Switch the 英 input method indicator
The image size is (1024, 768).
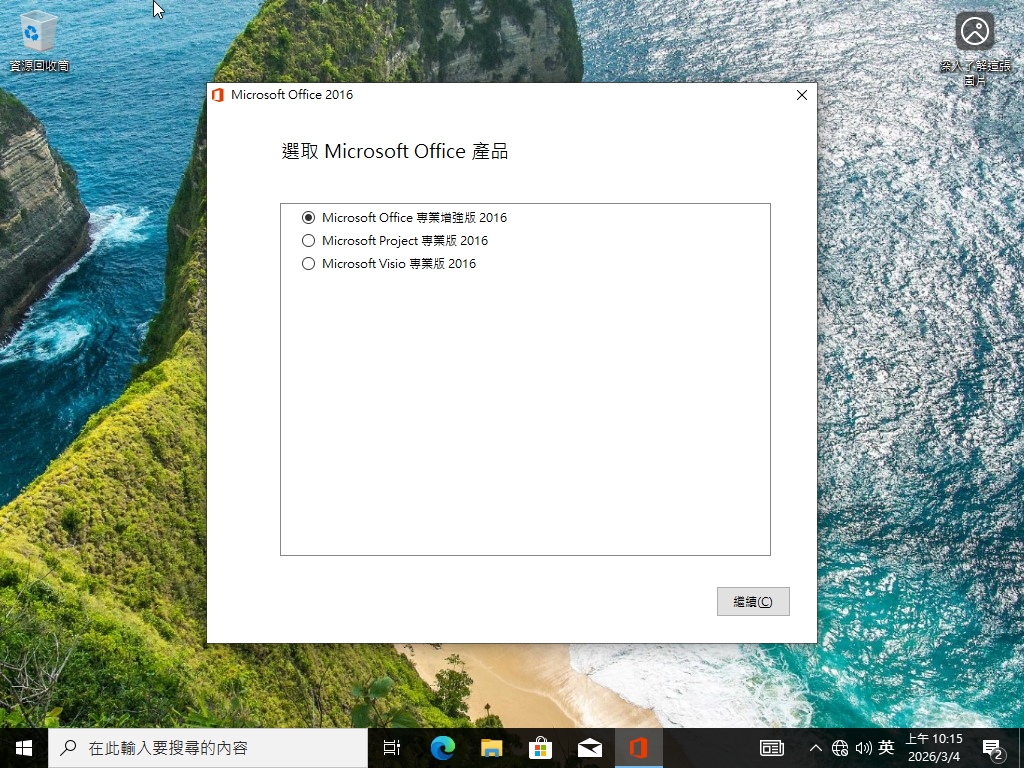(x=886, y=748)
